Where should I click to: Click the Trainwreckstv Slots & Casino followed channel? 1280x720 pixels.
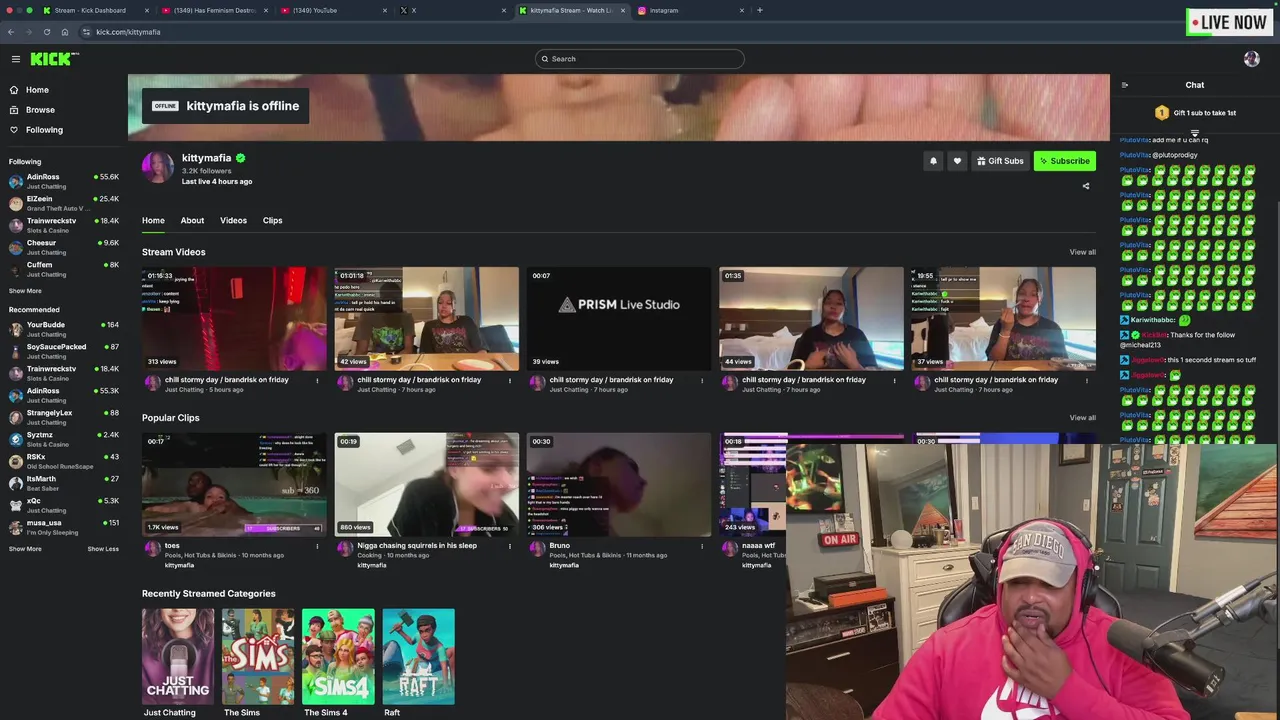tap(63, 225)
